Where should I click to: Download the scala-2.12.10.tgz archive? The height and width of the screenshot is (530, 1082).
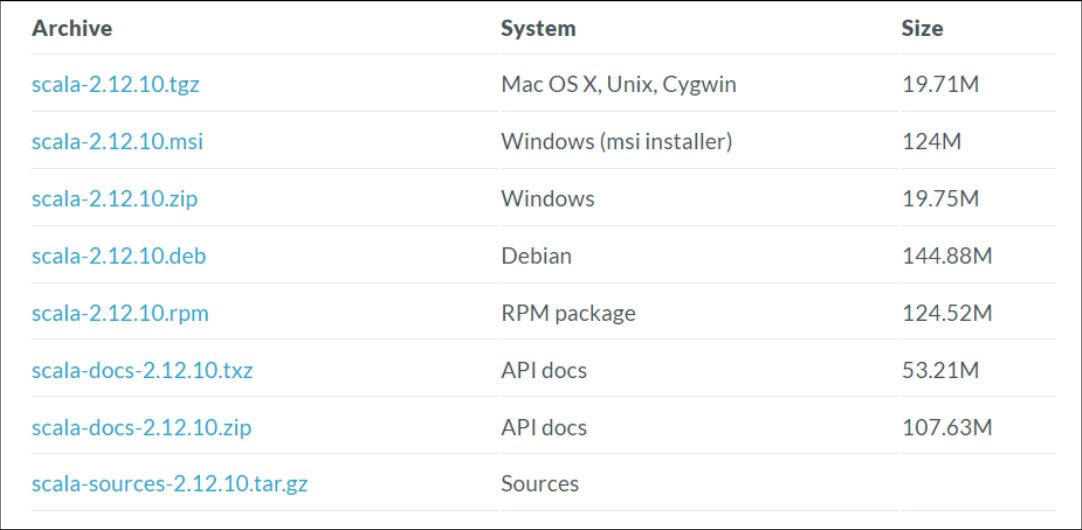pyautogui.click(x=115, y=84)
